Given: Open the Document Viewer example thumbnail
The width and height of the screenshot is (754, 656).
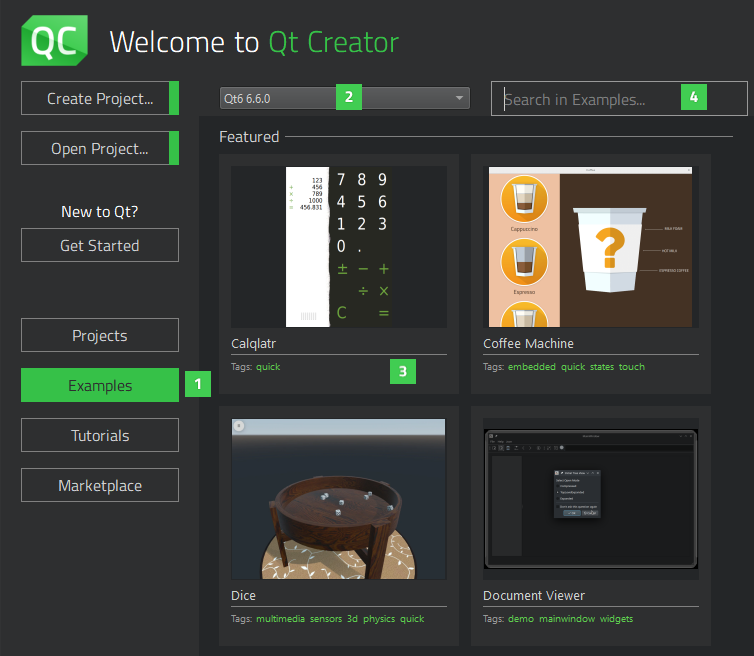Looking at the screenshot, I should tap(590, 498).
